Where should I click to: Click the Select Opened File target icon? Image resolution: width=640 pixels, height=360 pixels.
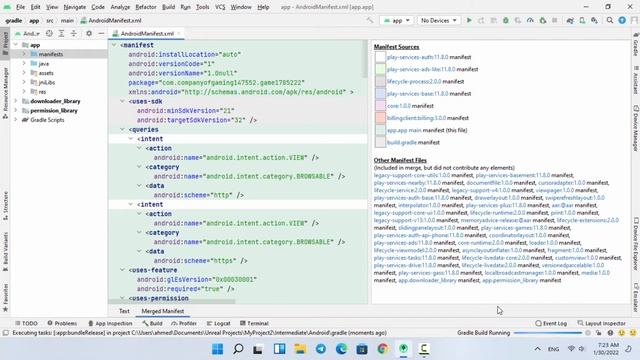[49, 33]
